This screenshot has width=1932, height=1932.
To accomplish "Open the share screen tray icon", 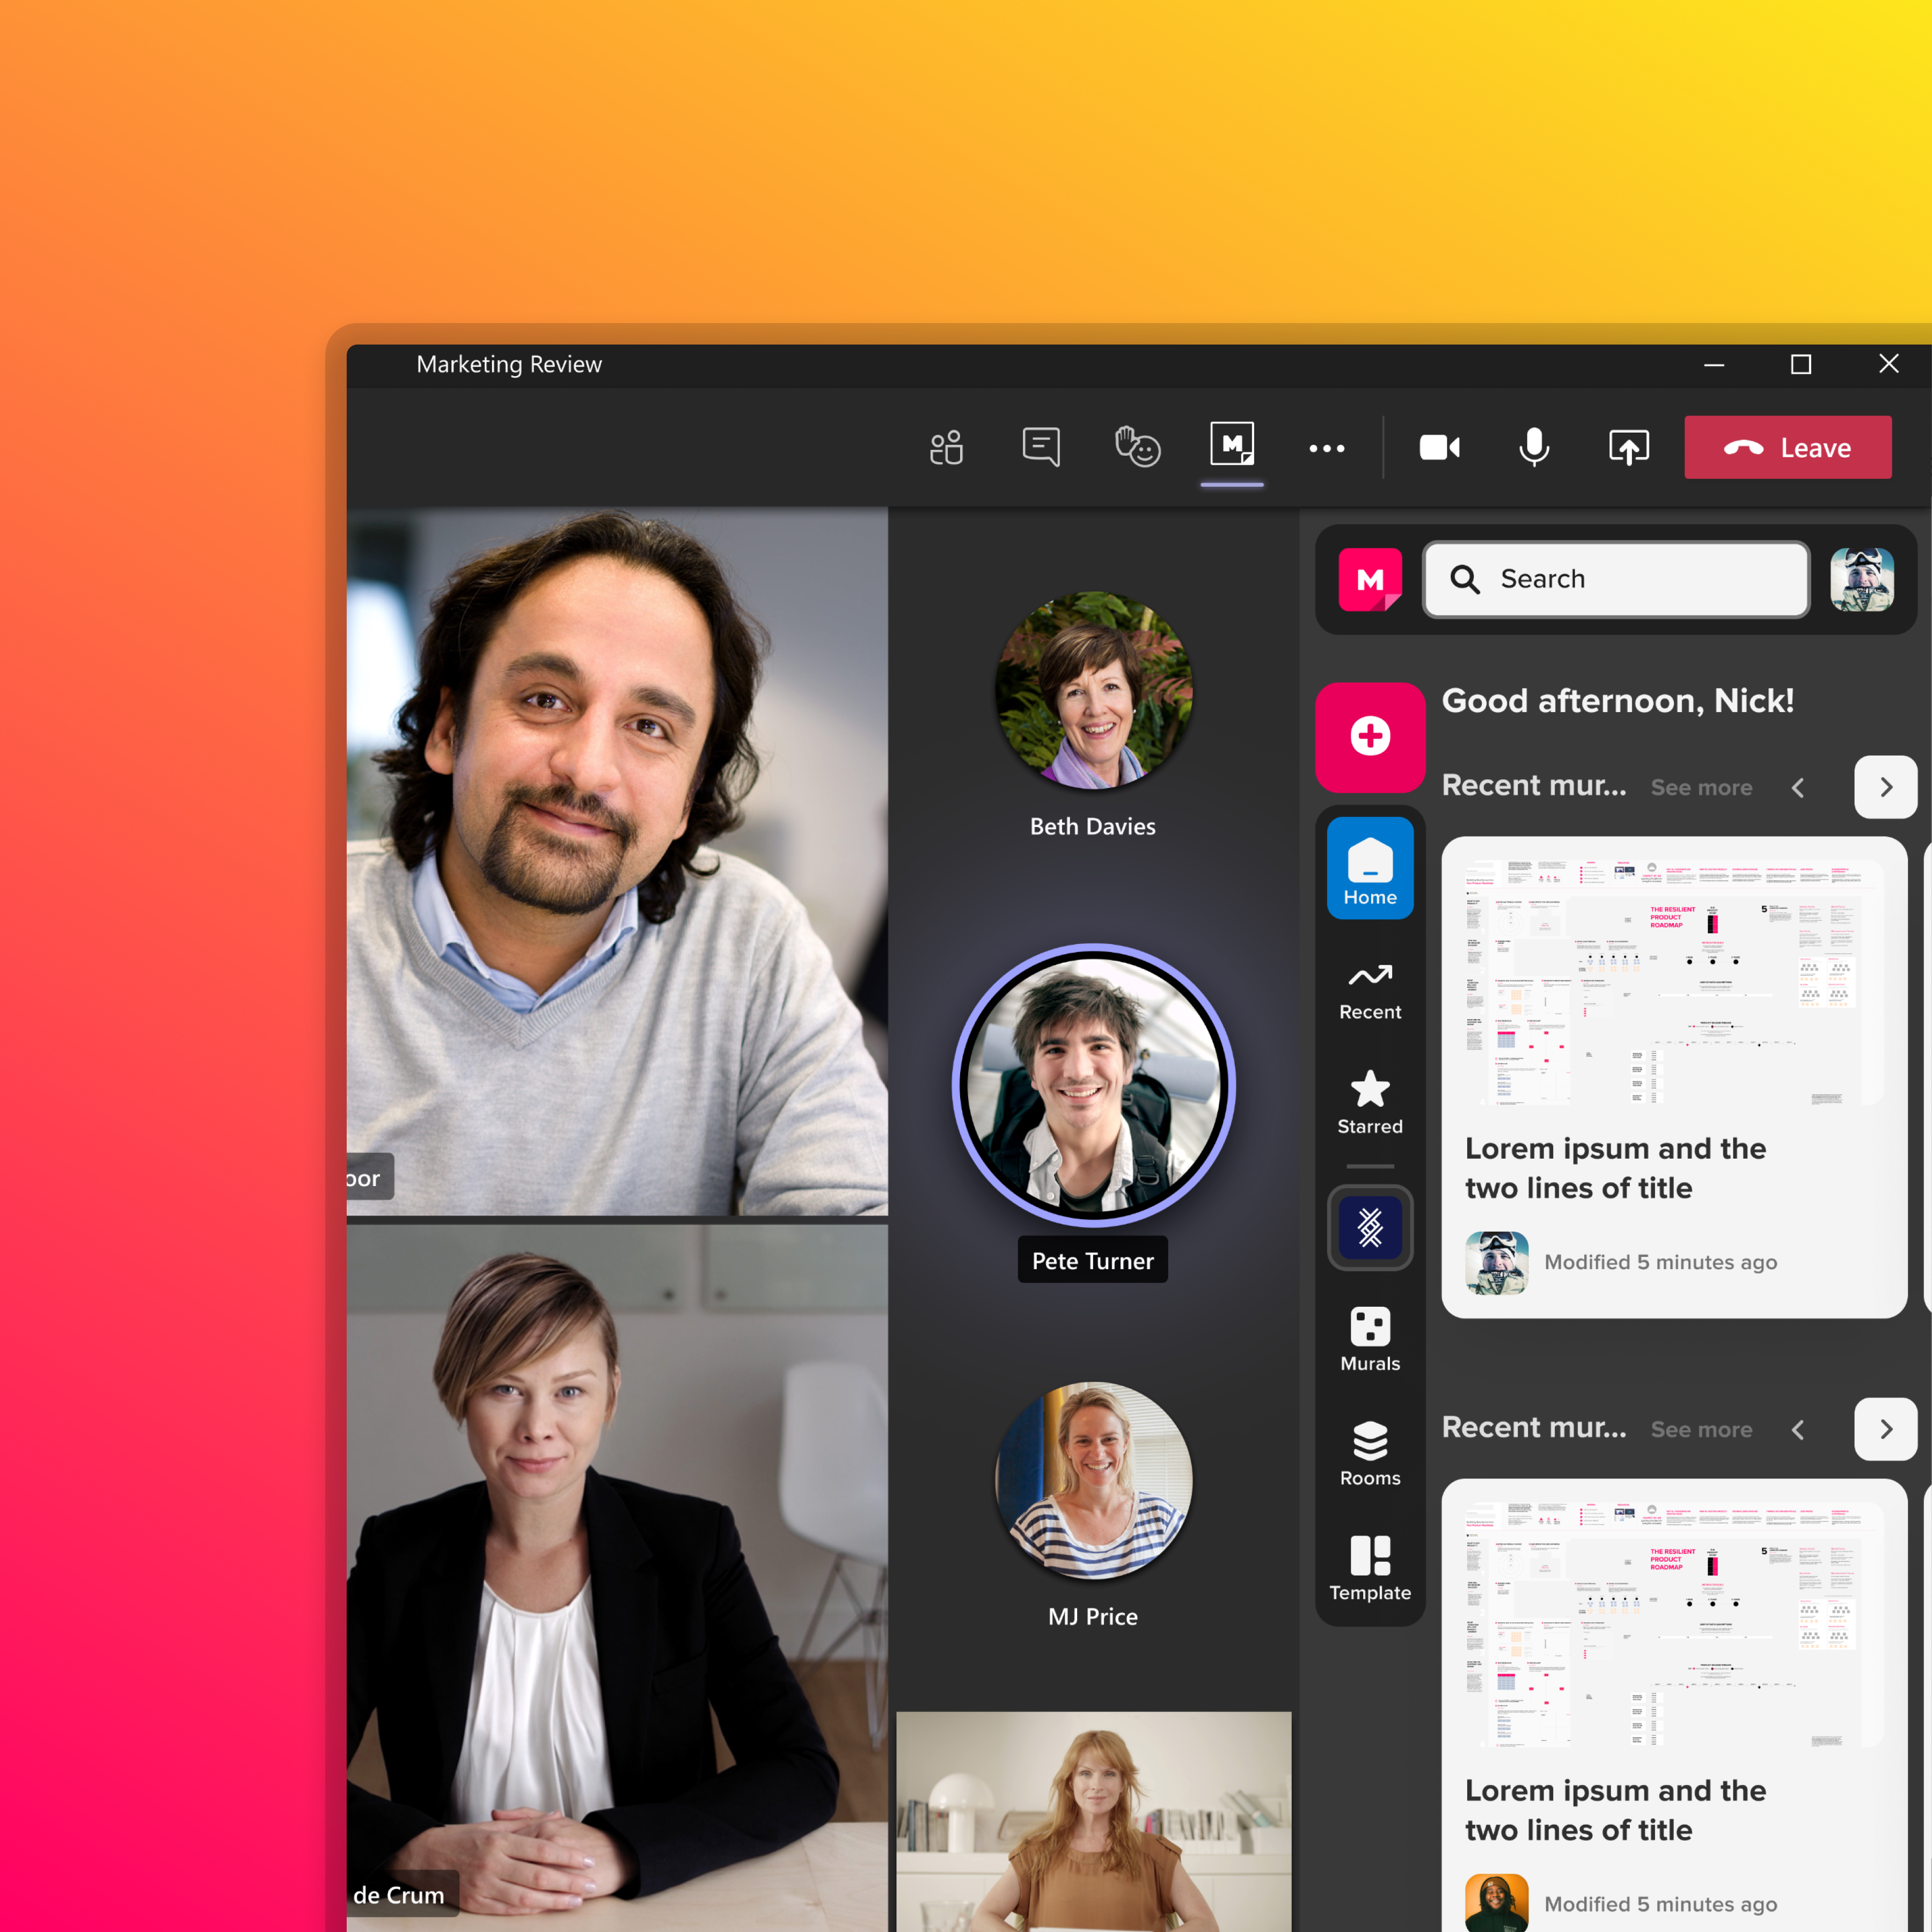I will (x=1628, y=447).
